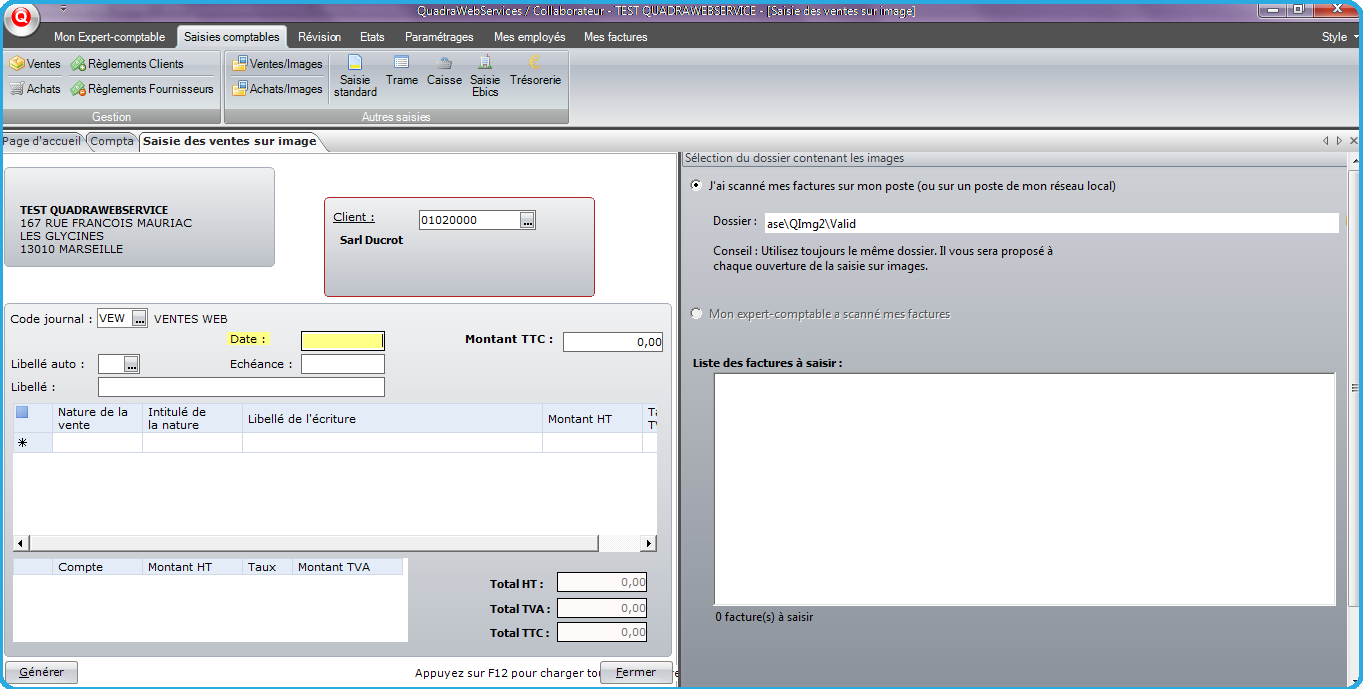1363x689 pixels.
Task: Select "J'ai scanné mes factures sur mon poste" option
Action: click(697, 186)
